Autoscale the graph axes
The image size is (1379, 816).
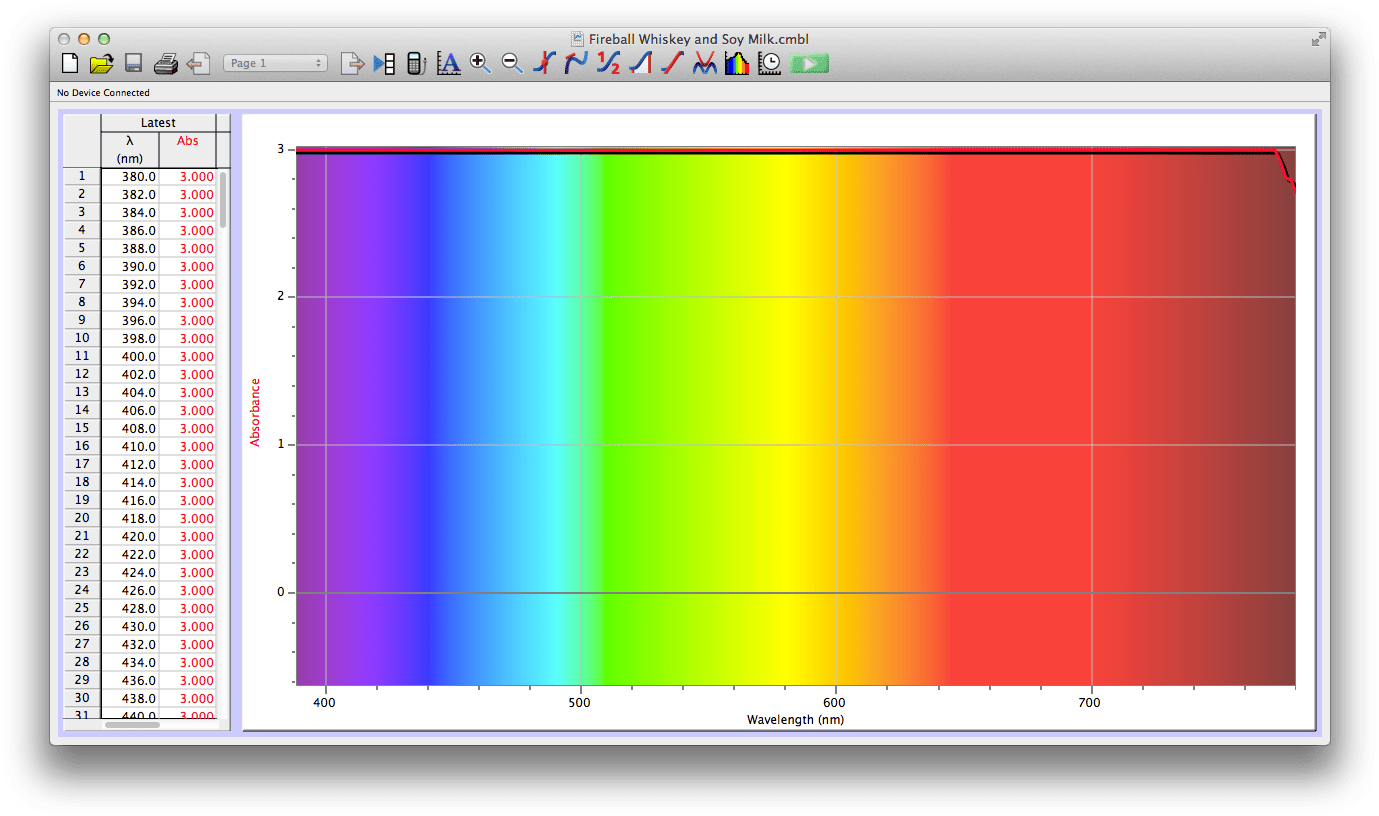pos(448,62)
